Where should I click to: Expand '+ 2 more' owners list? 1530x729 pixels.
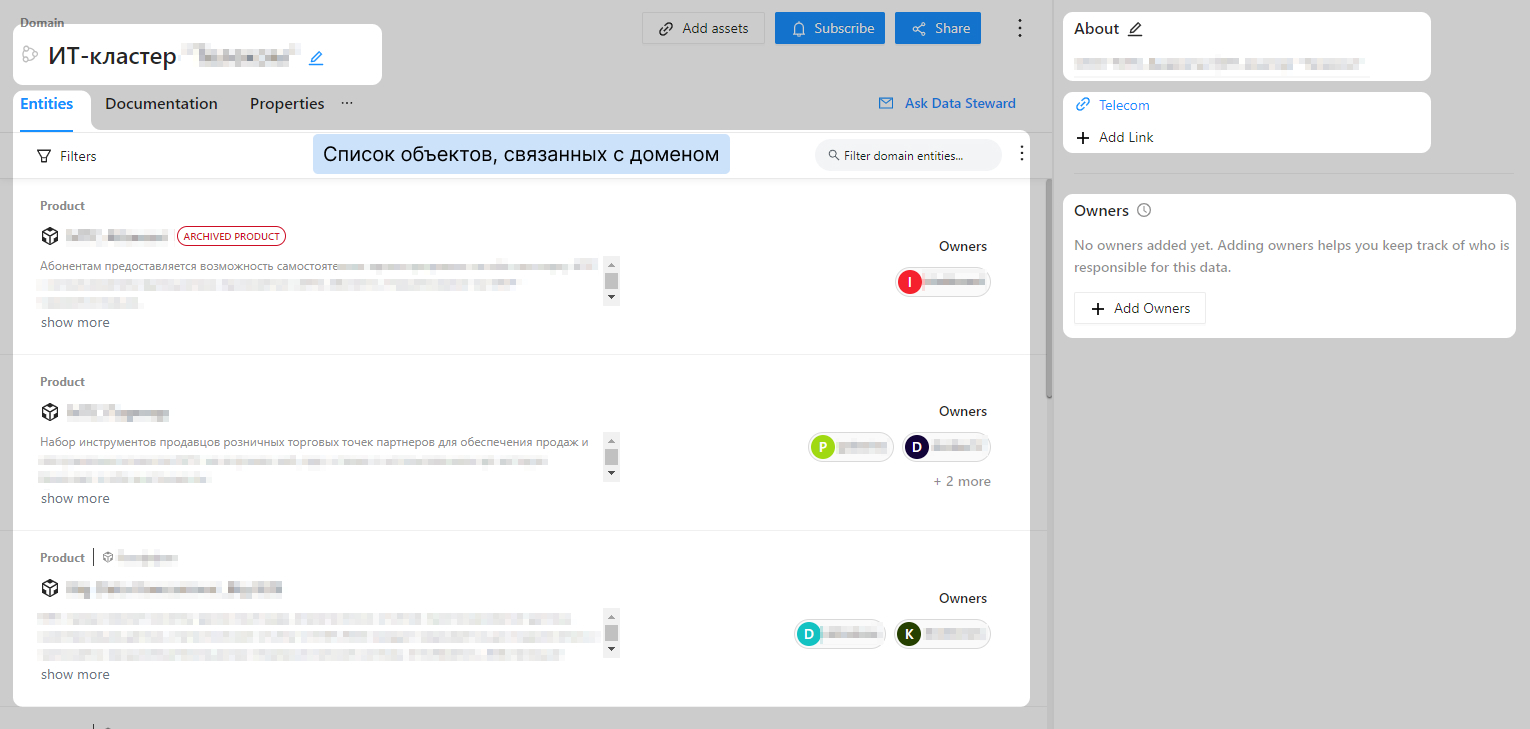tap(962, 481)
